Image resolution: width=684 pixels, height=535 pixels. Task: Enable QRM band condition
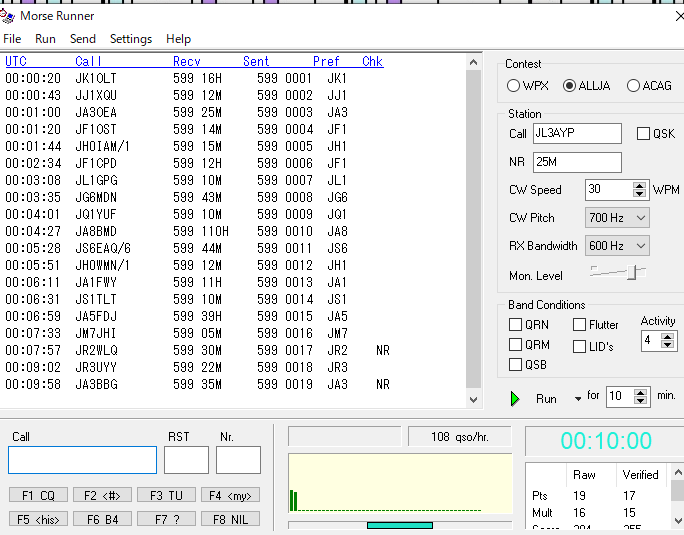[x=515, y=345]
